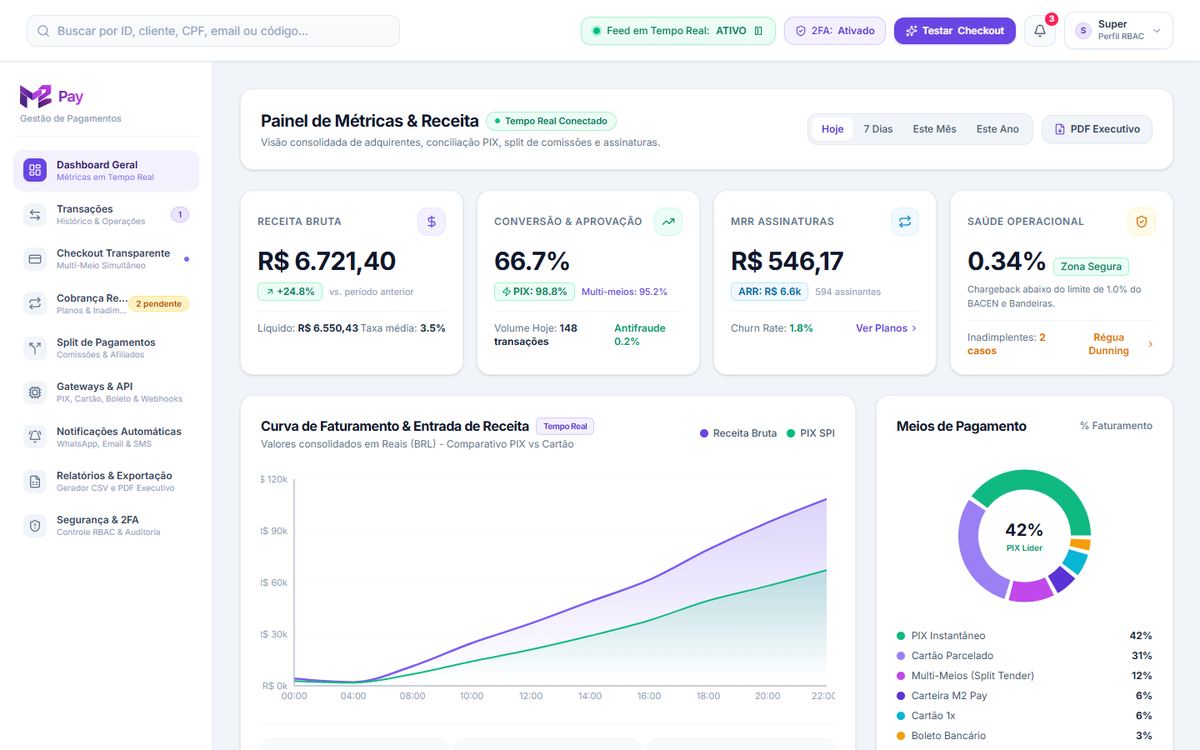
Task: Click the +24.8% growth badge
Action: pos(289,291)
